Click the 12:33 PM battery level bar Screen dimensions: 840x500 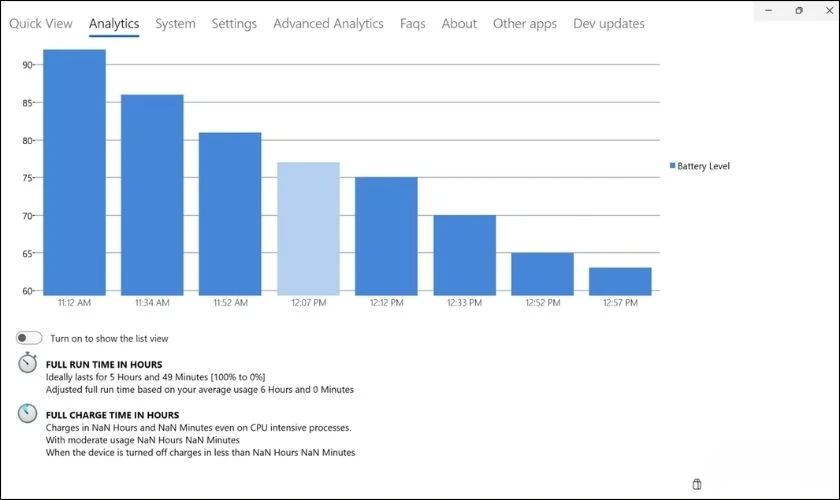click(x=464, y=255)
